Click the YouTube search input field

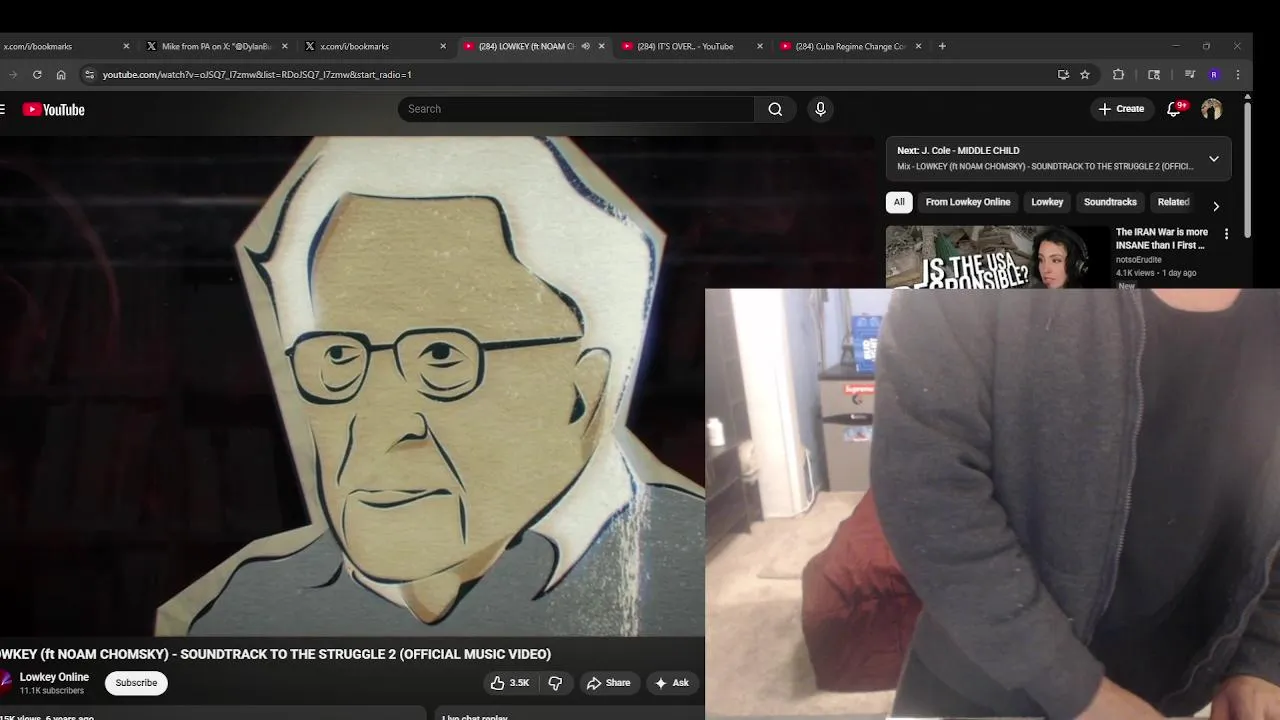tap(576, 109)
